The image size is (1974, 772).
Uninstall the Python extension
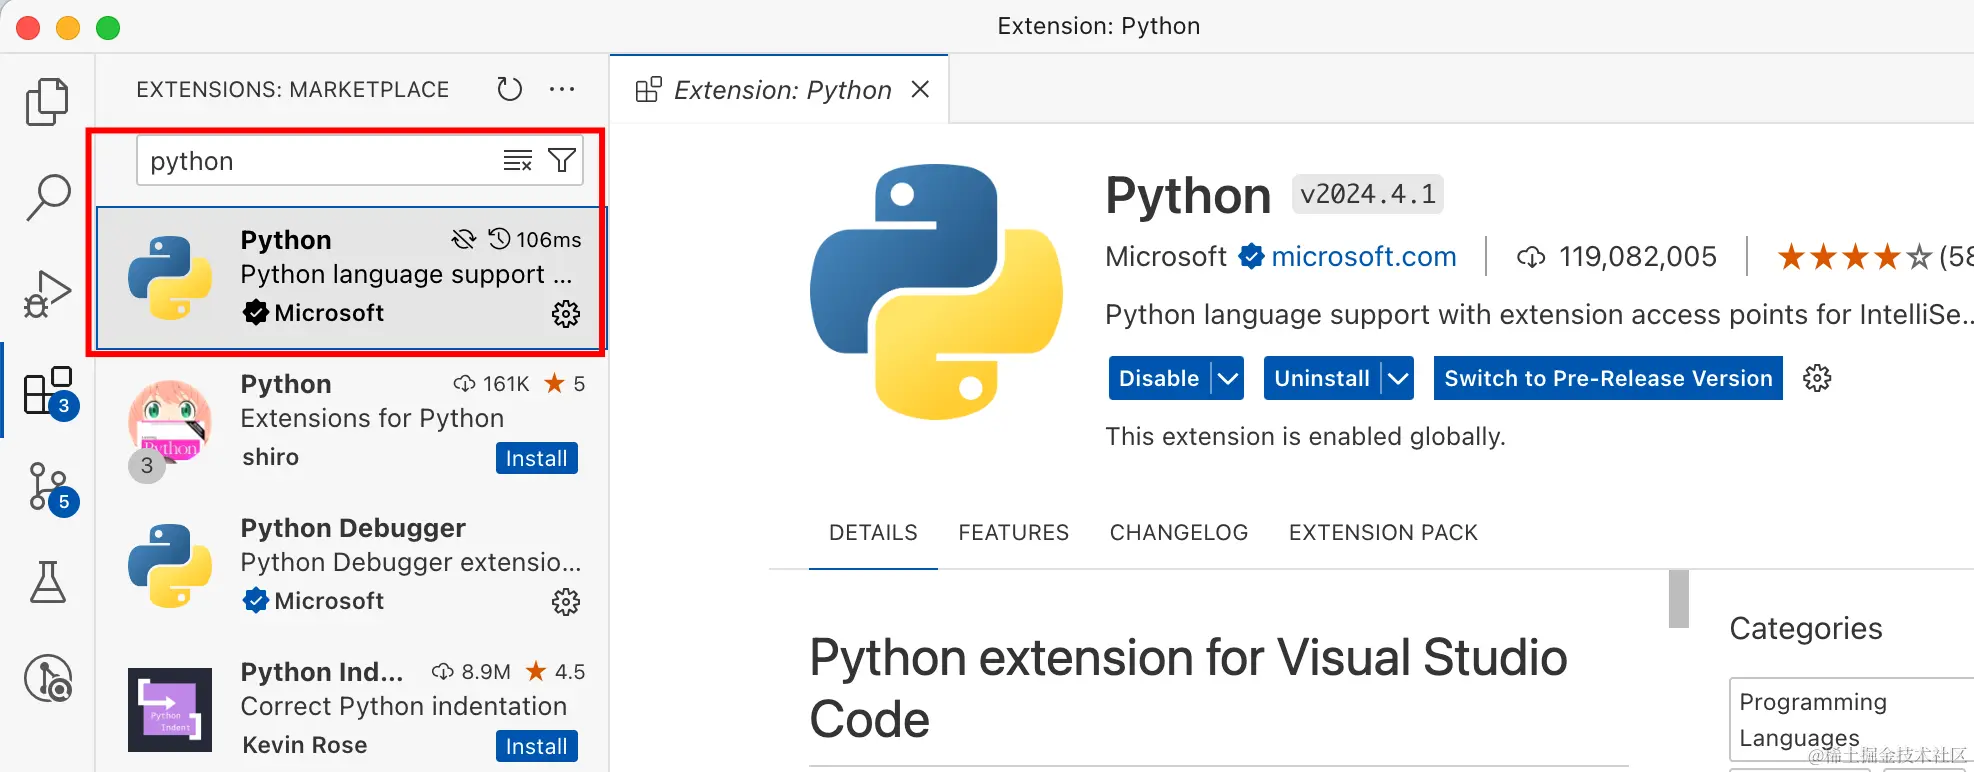click(1322, 378)
